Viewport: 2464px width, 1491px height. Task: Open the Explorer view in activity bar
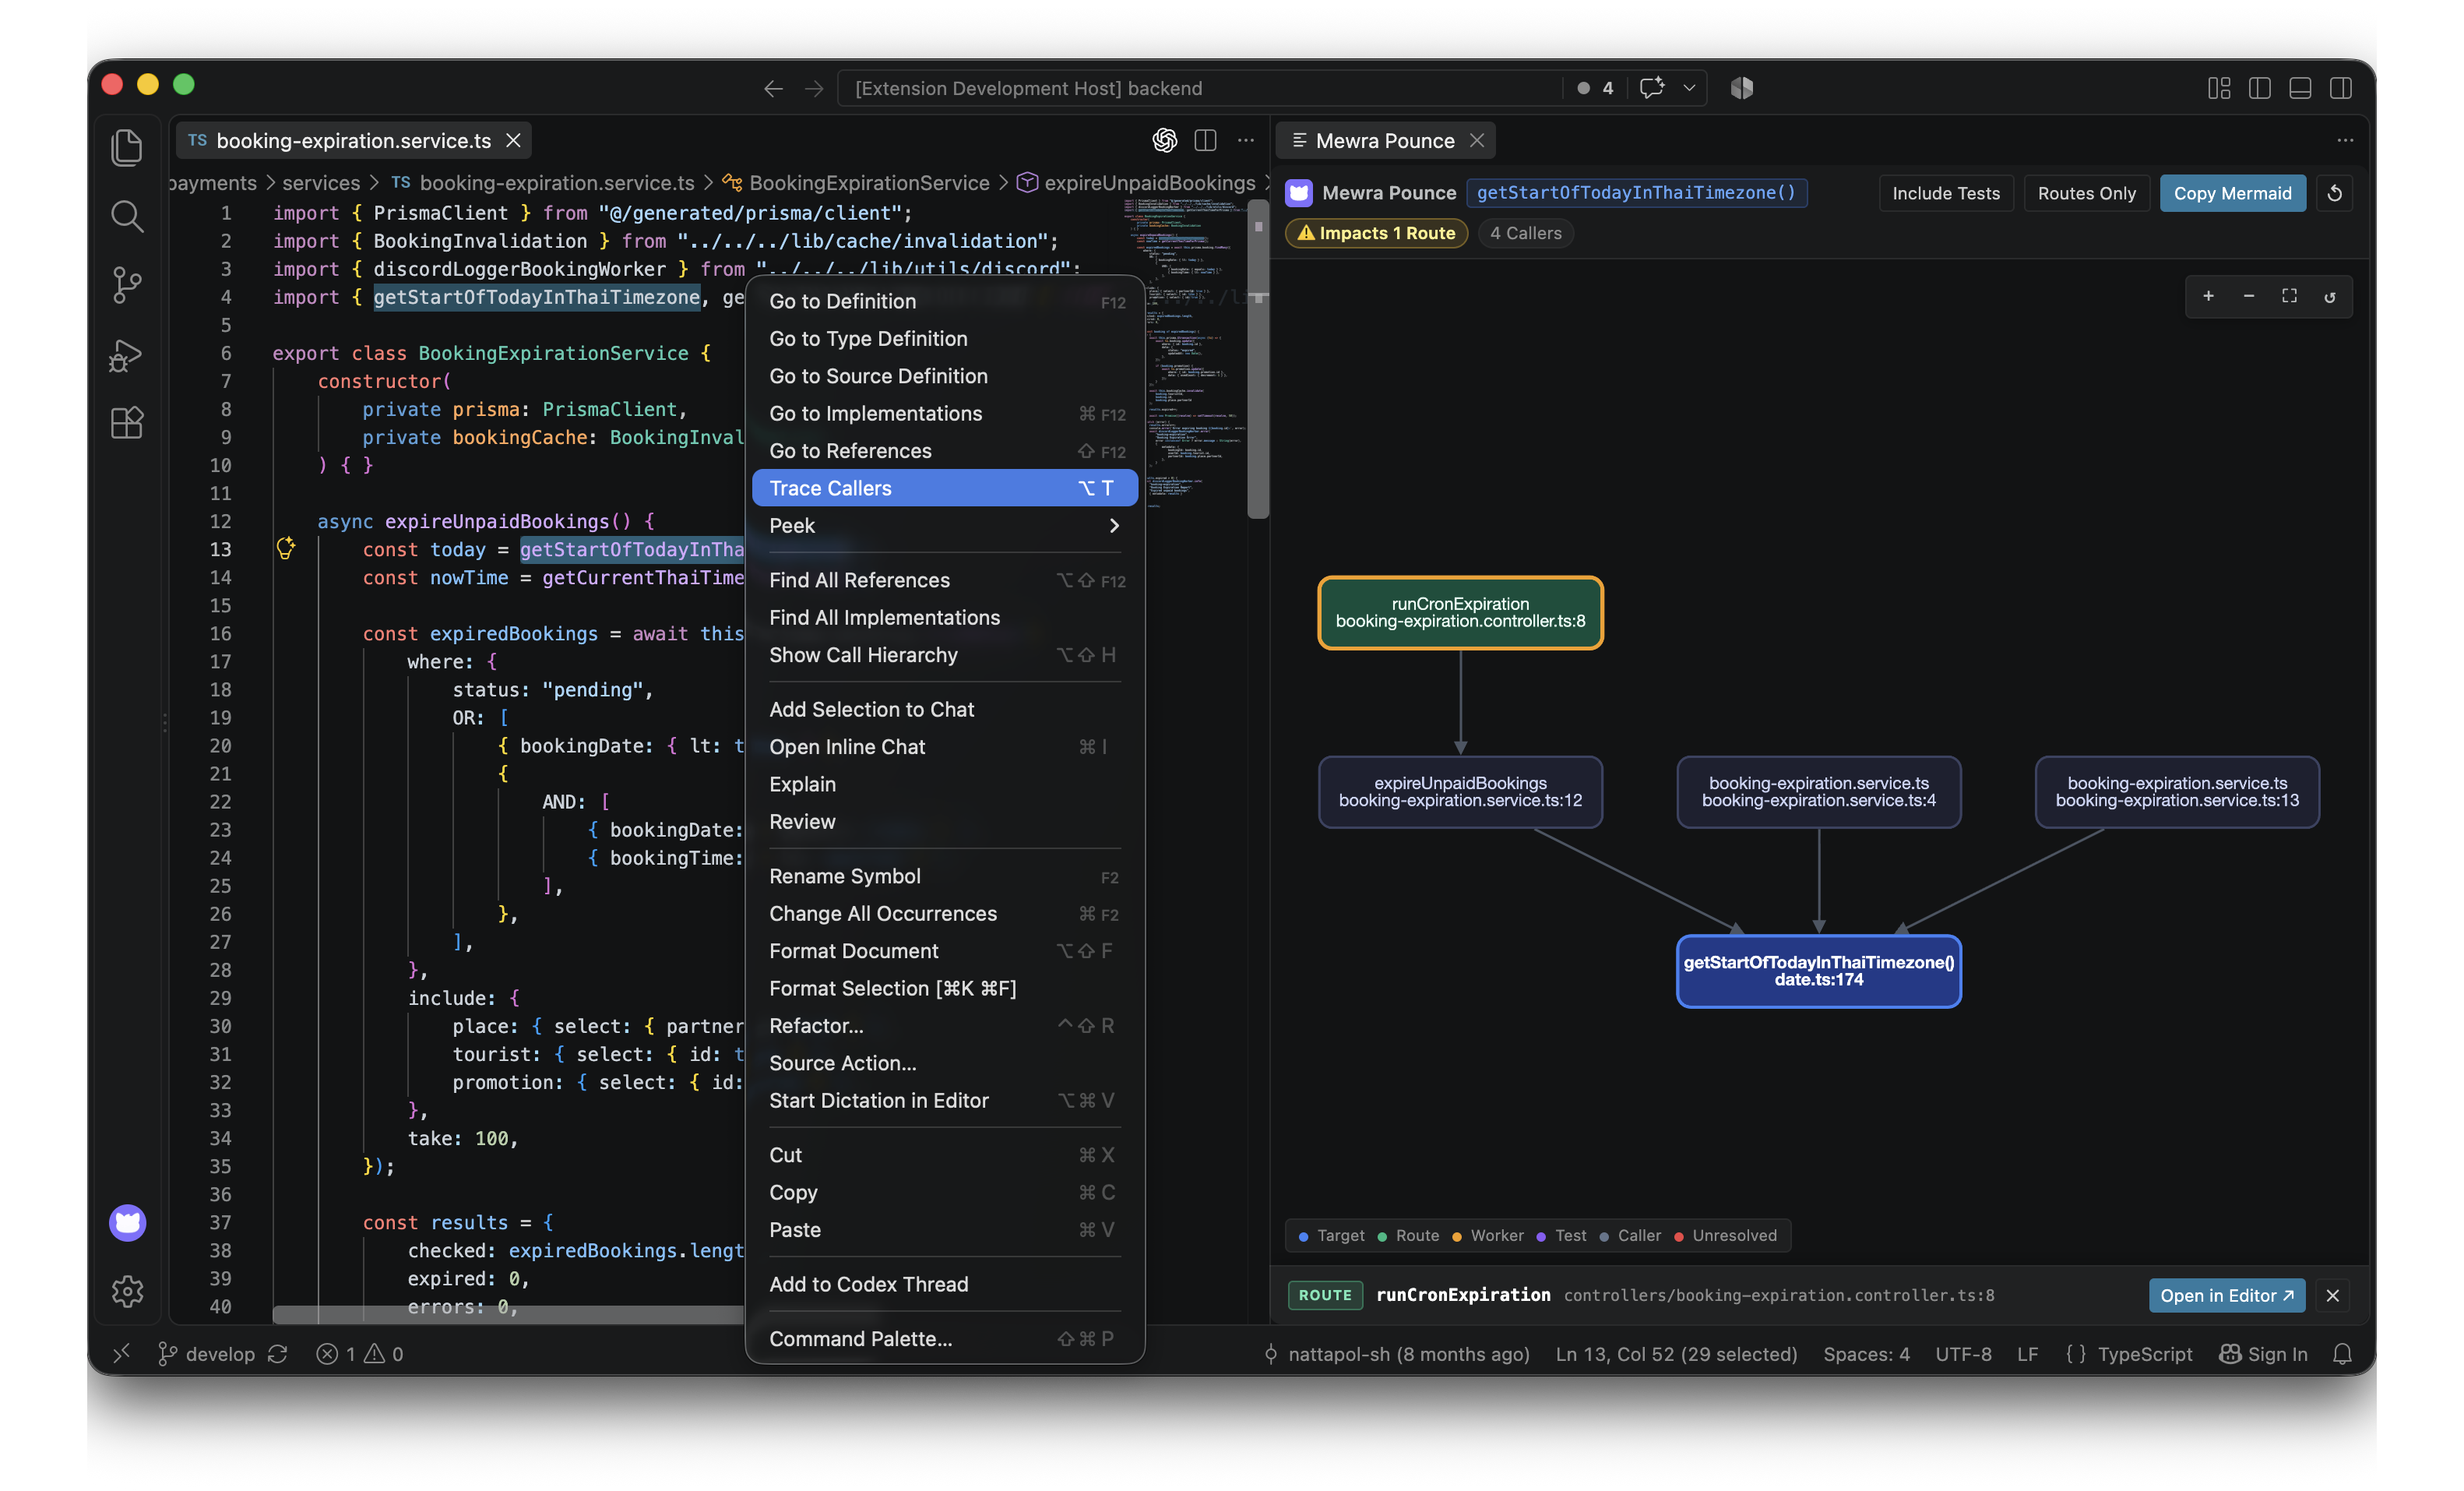click(127, 148)
